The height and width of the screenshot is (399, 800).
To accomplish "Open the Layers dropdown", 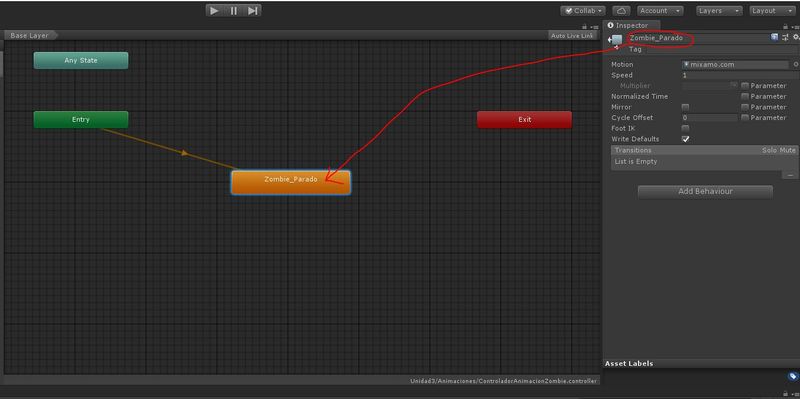I will [x=719, y=11].
